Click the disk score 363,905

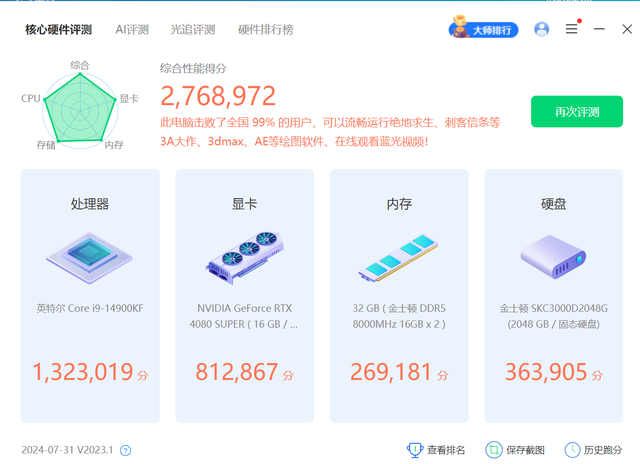(x=546, y=372)
